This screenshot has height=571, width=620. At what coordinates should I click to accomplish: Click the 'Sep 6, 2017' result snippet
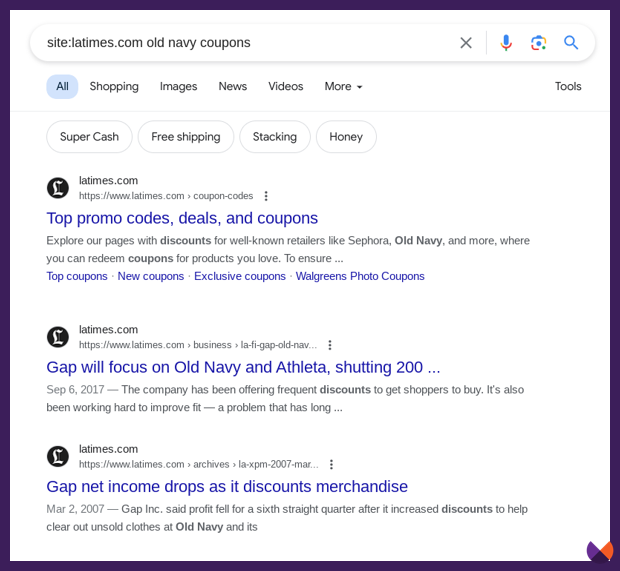click(285, 399)
